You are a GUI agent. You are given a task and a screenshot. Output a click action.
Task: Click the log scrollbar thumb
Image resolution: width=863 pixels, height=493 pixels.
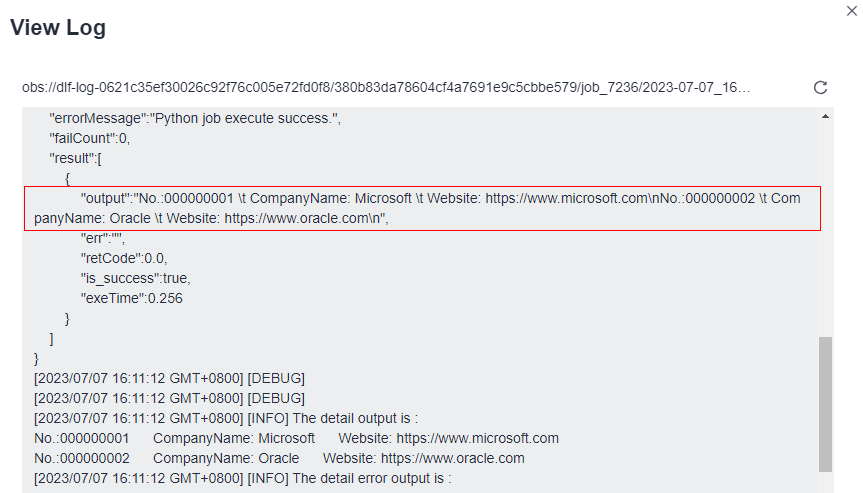coord(825,404)
